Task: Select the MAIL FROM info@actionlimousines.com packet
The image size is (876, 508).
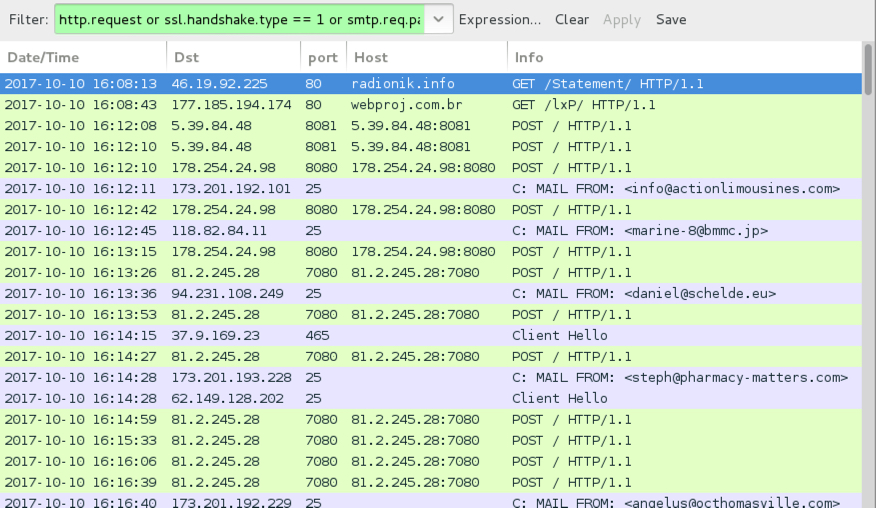Action: coord(431,188)
